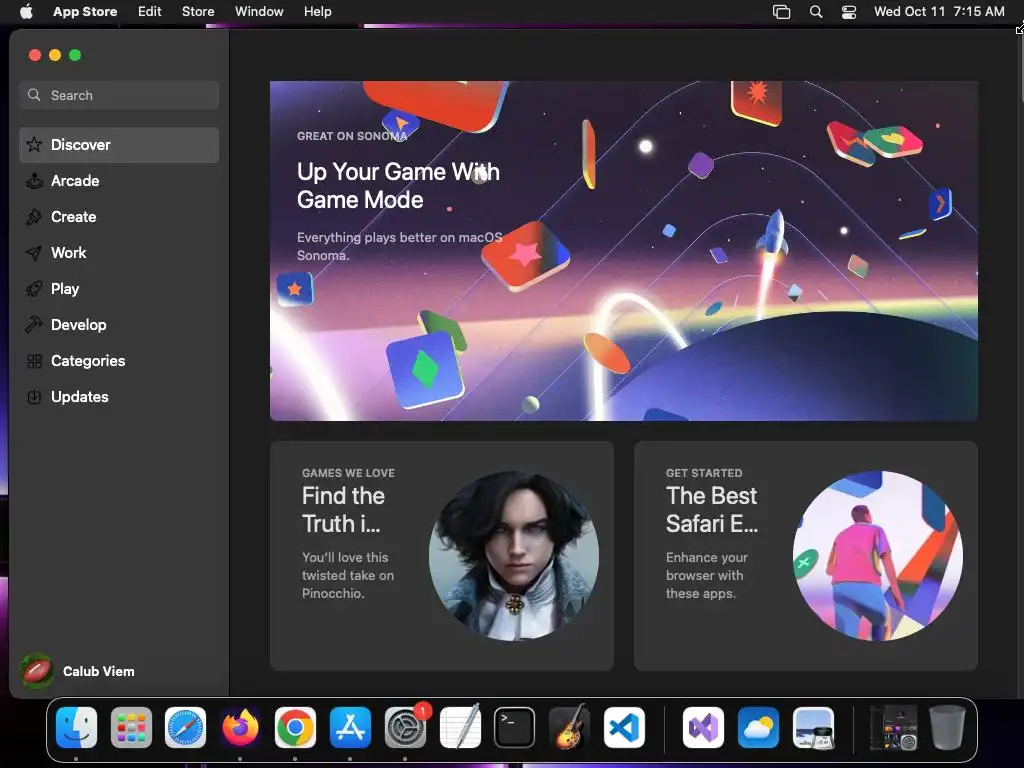Open the Discover section star icon

pyautogui.click(x=34, y=144)
